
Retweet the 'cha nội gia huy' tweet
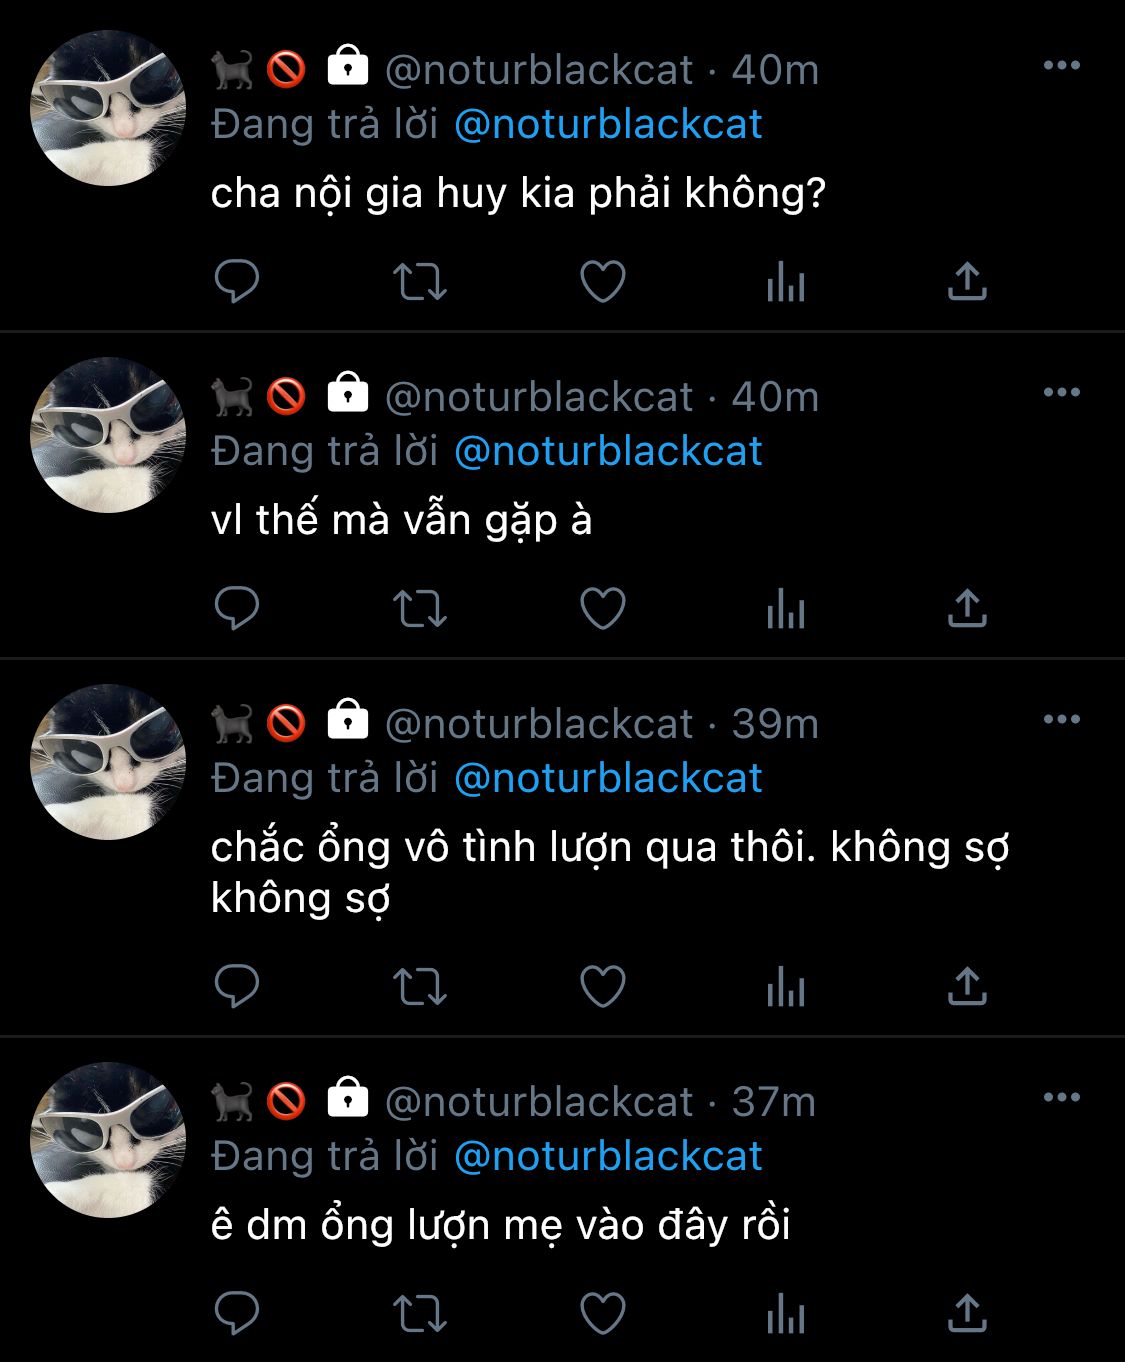[x=419, y=281]
